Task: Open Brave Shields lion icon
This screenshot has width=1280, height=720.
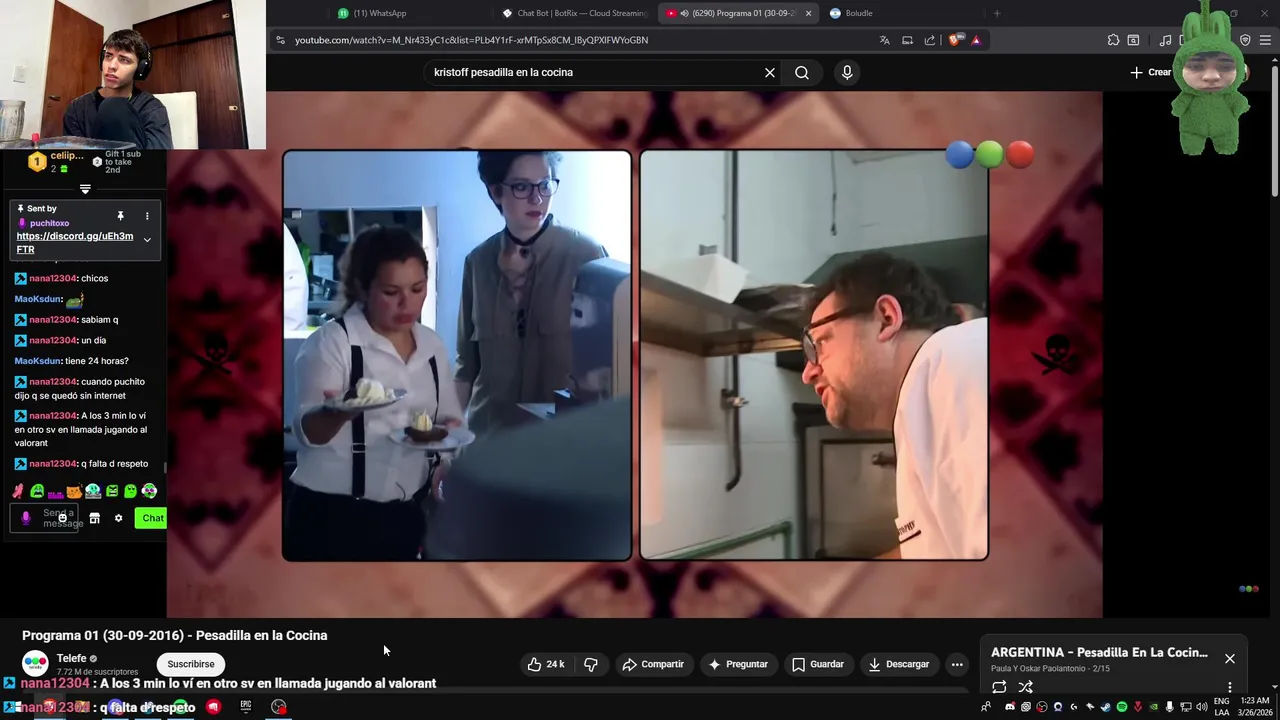Action: 955,40
